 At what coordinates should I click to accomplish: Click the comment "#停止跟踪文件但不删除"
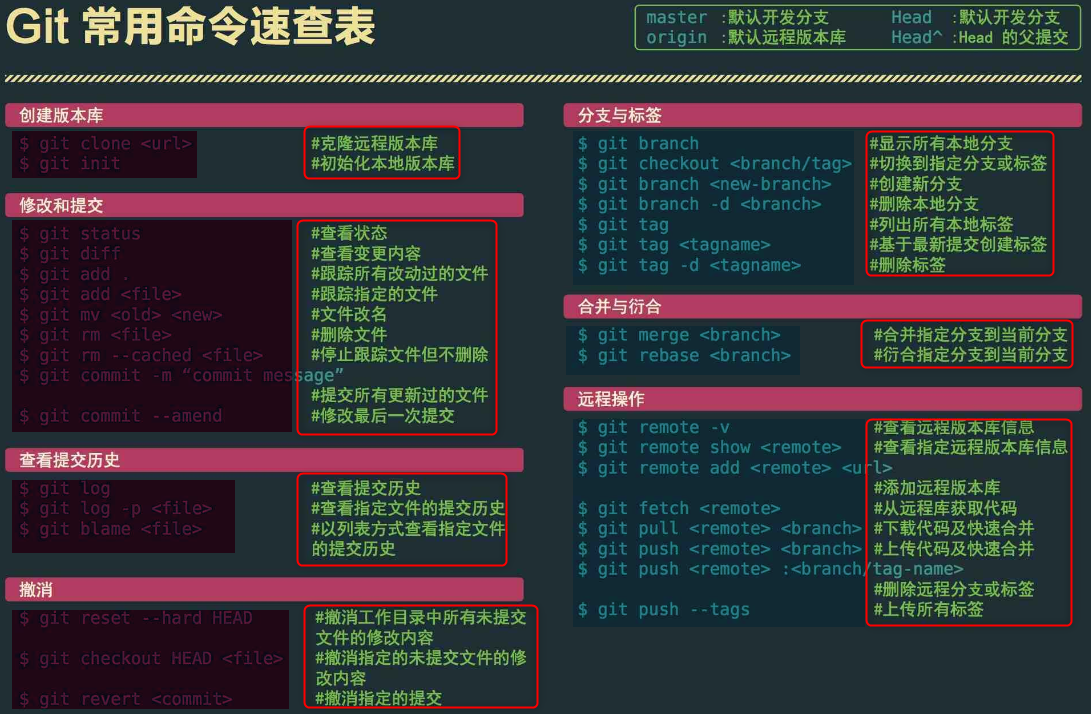399,355
